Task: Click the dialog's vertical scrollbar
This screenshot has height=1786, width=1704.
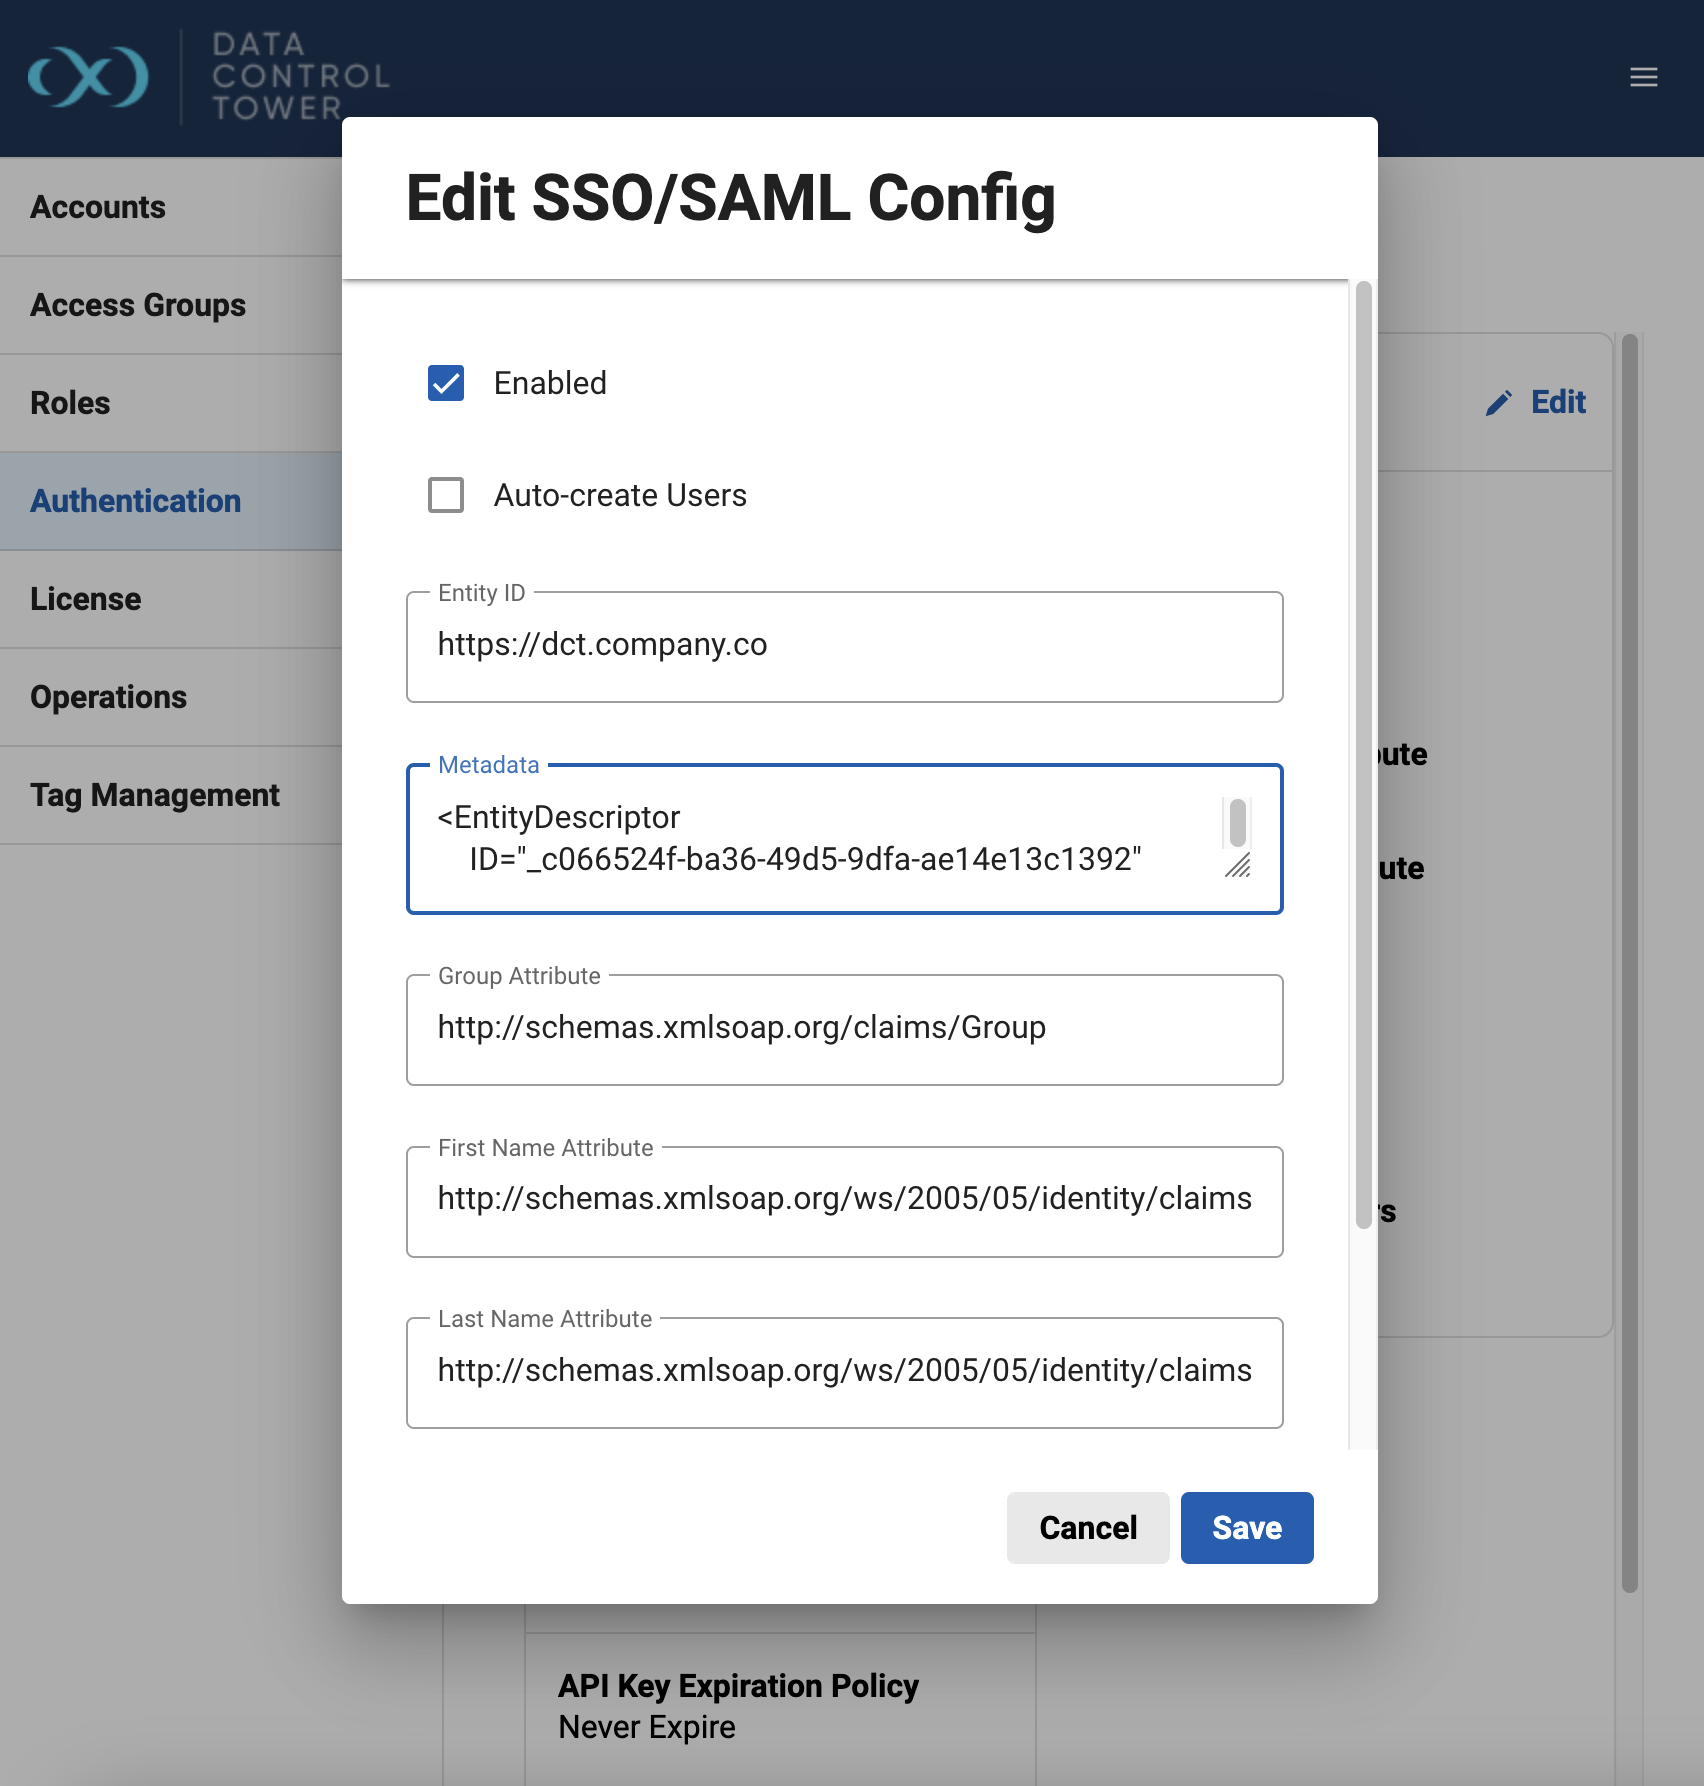Action: pyautogui.click(x=1363, y=755)
